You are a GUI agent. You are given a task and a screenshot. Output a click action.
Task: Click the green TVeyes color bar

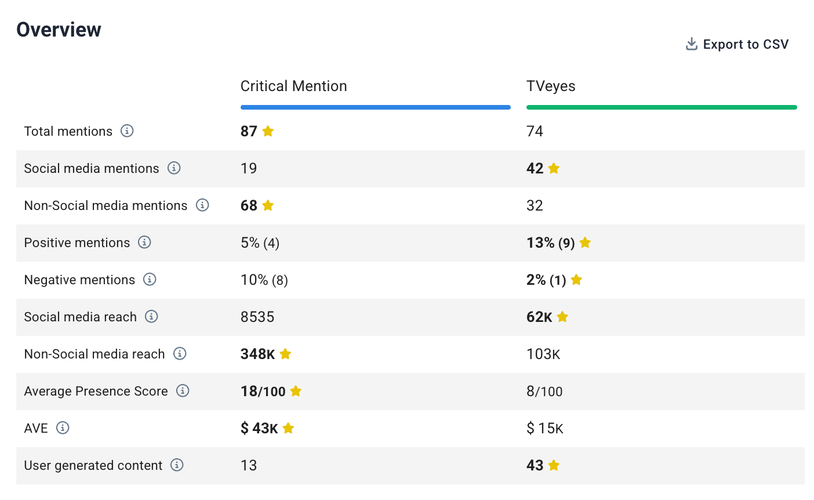tap(661, 107)
